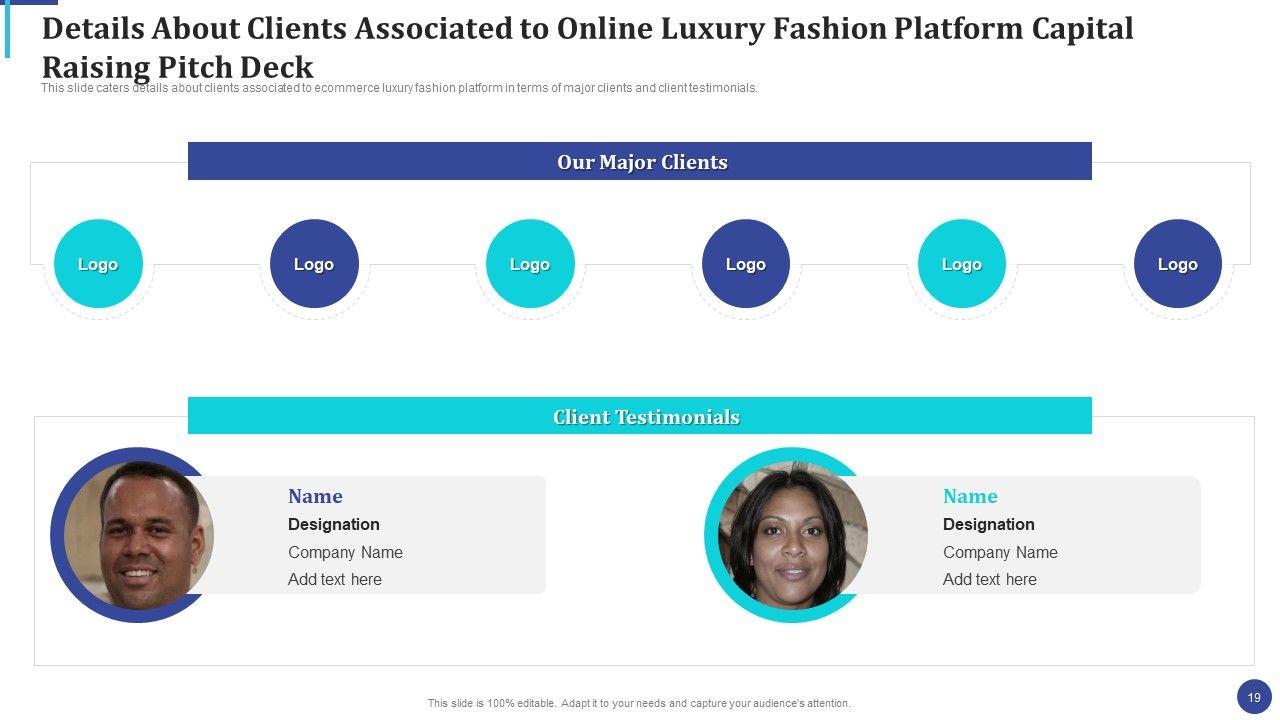Click Designation under the blue Name
Viewport: 1280px width, 720px height.
click(334, 524)
